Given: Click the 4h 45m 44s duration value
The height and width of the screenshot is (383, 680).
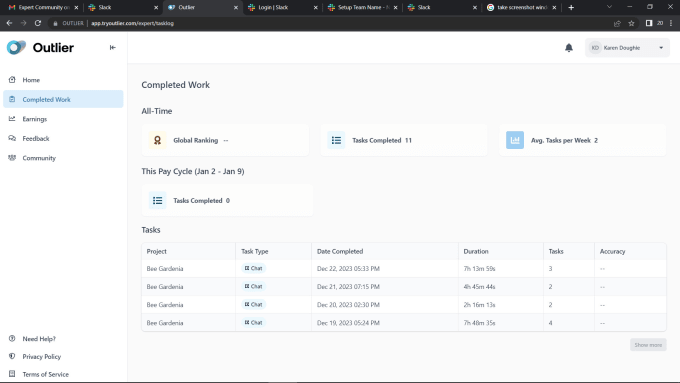Looking at the screenshot, I should (479, 287).
